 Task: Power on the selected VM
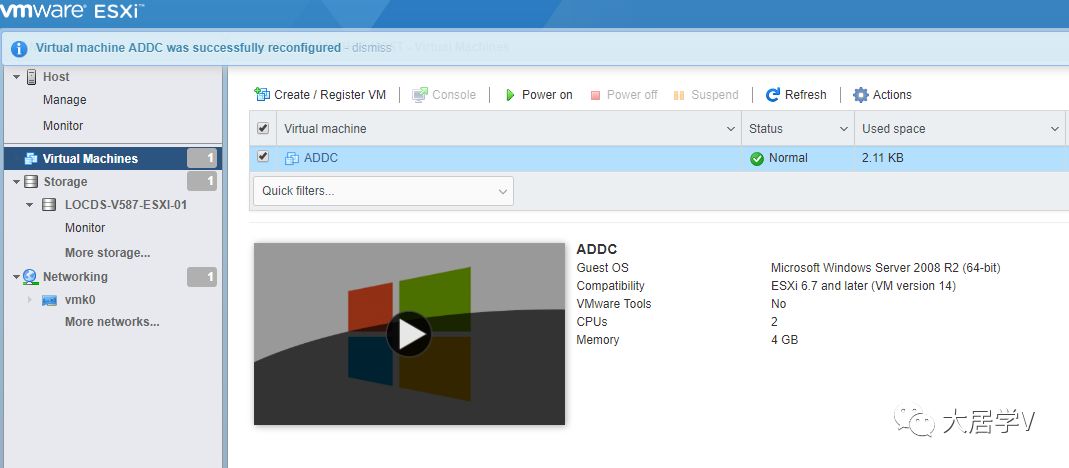click(539, 95)
